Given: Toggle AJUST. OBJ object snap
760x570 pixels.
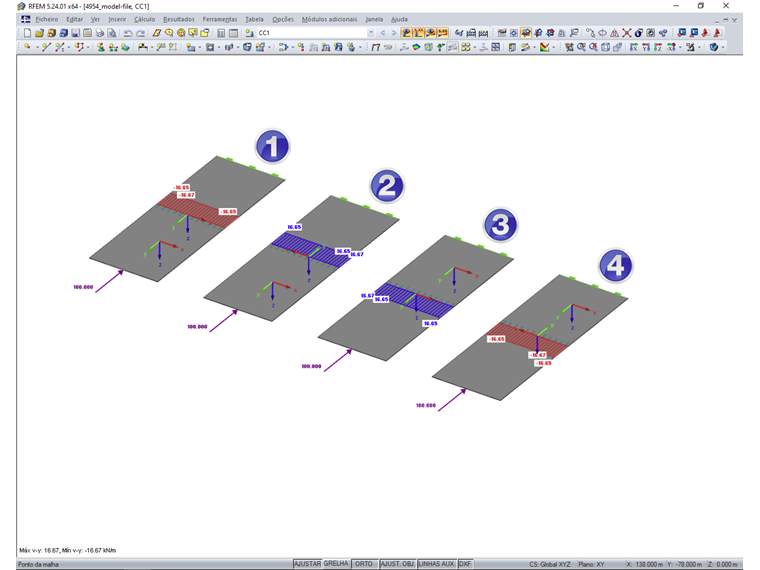Looking at the screenshot, I should click(x=397, y=564).
